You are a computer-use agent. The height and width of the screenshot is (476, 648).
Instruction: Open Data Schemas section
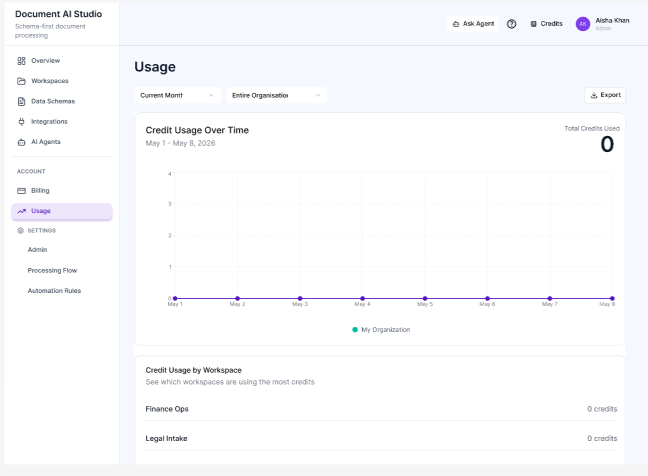(x=62, y=101)
